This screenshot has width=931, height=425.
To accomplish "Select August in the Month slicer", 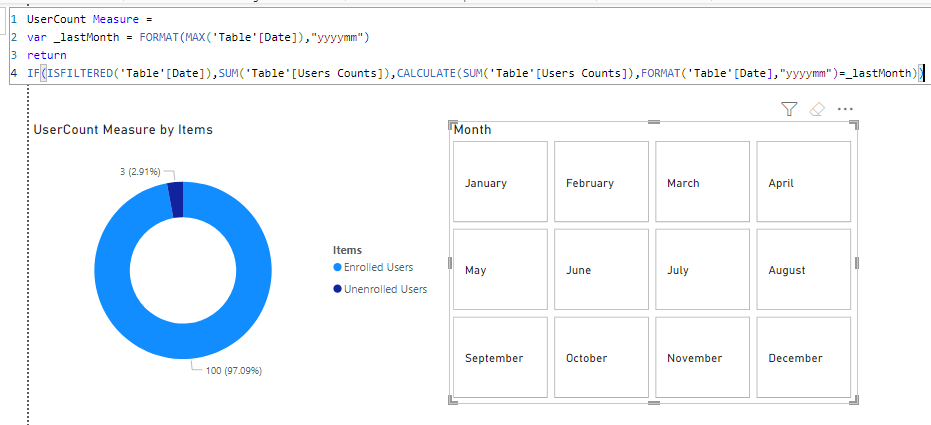I will (x=803, y=269).
